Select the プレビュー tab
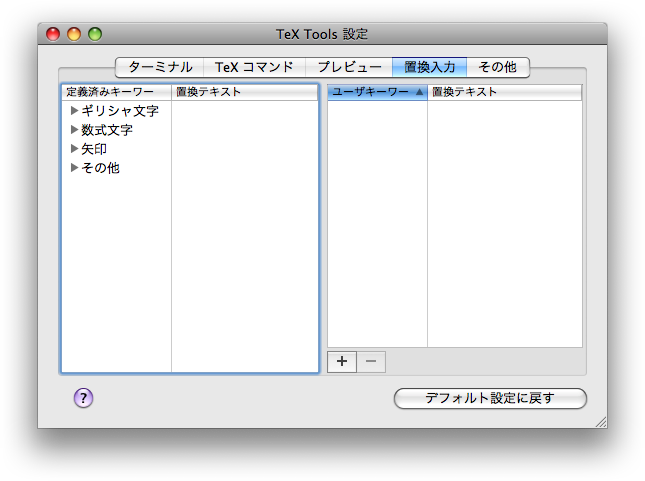 (x=349, y=67)
